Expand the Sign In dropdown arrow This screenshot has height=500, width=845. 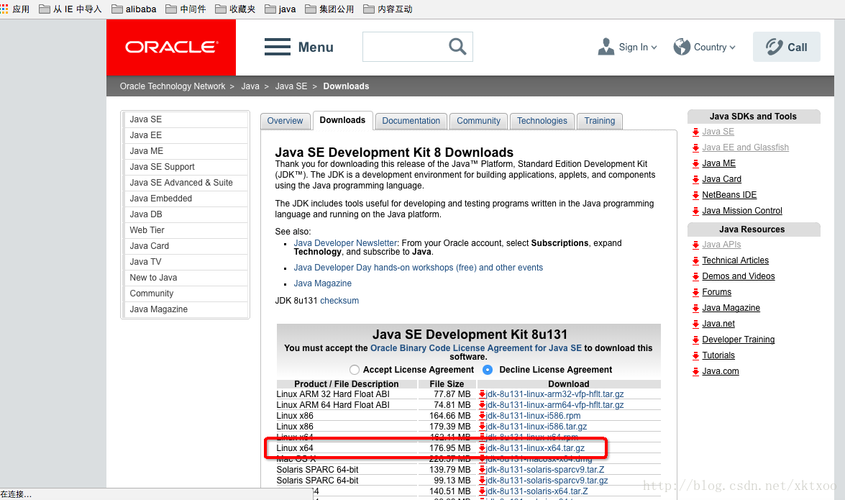coord(654,47)
